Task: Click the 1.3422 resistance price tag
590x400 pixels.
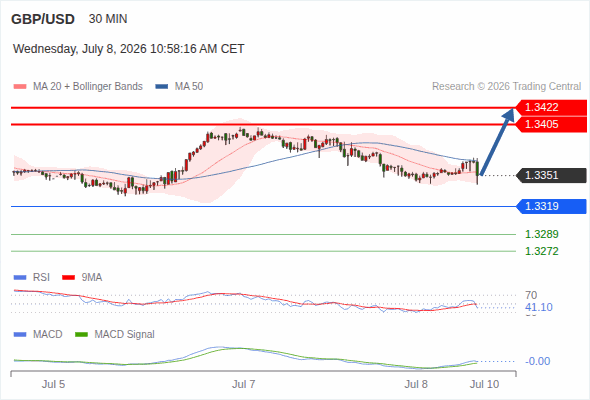Action: point(551,107)
